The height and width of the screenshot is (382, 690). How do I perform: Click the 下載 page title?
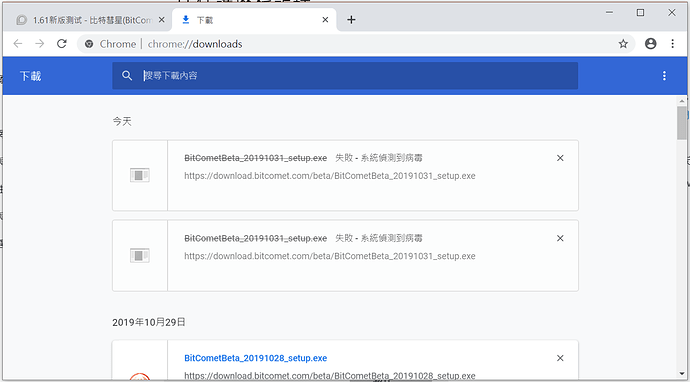pos(30,76)
